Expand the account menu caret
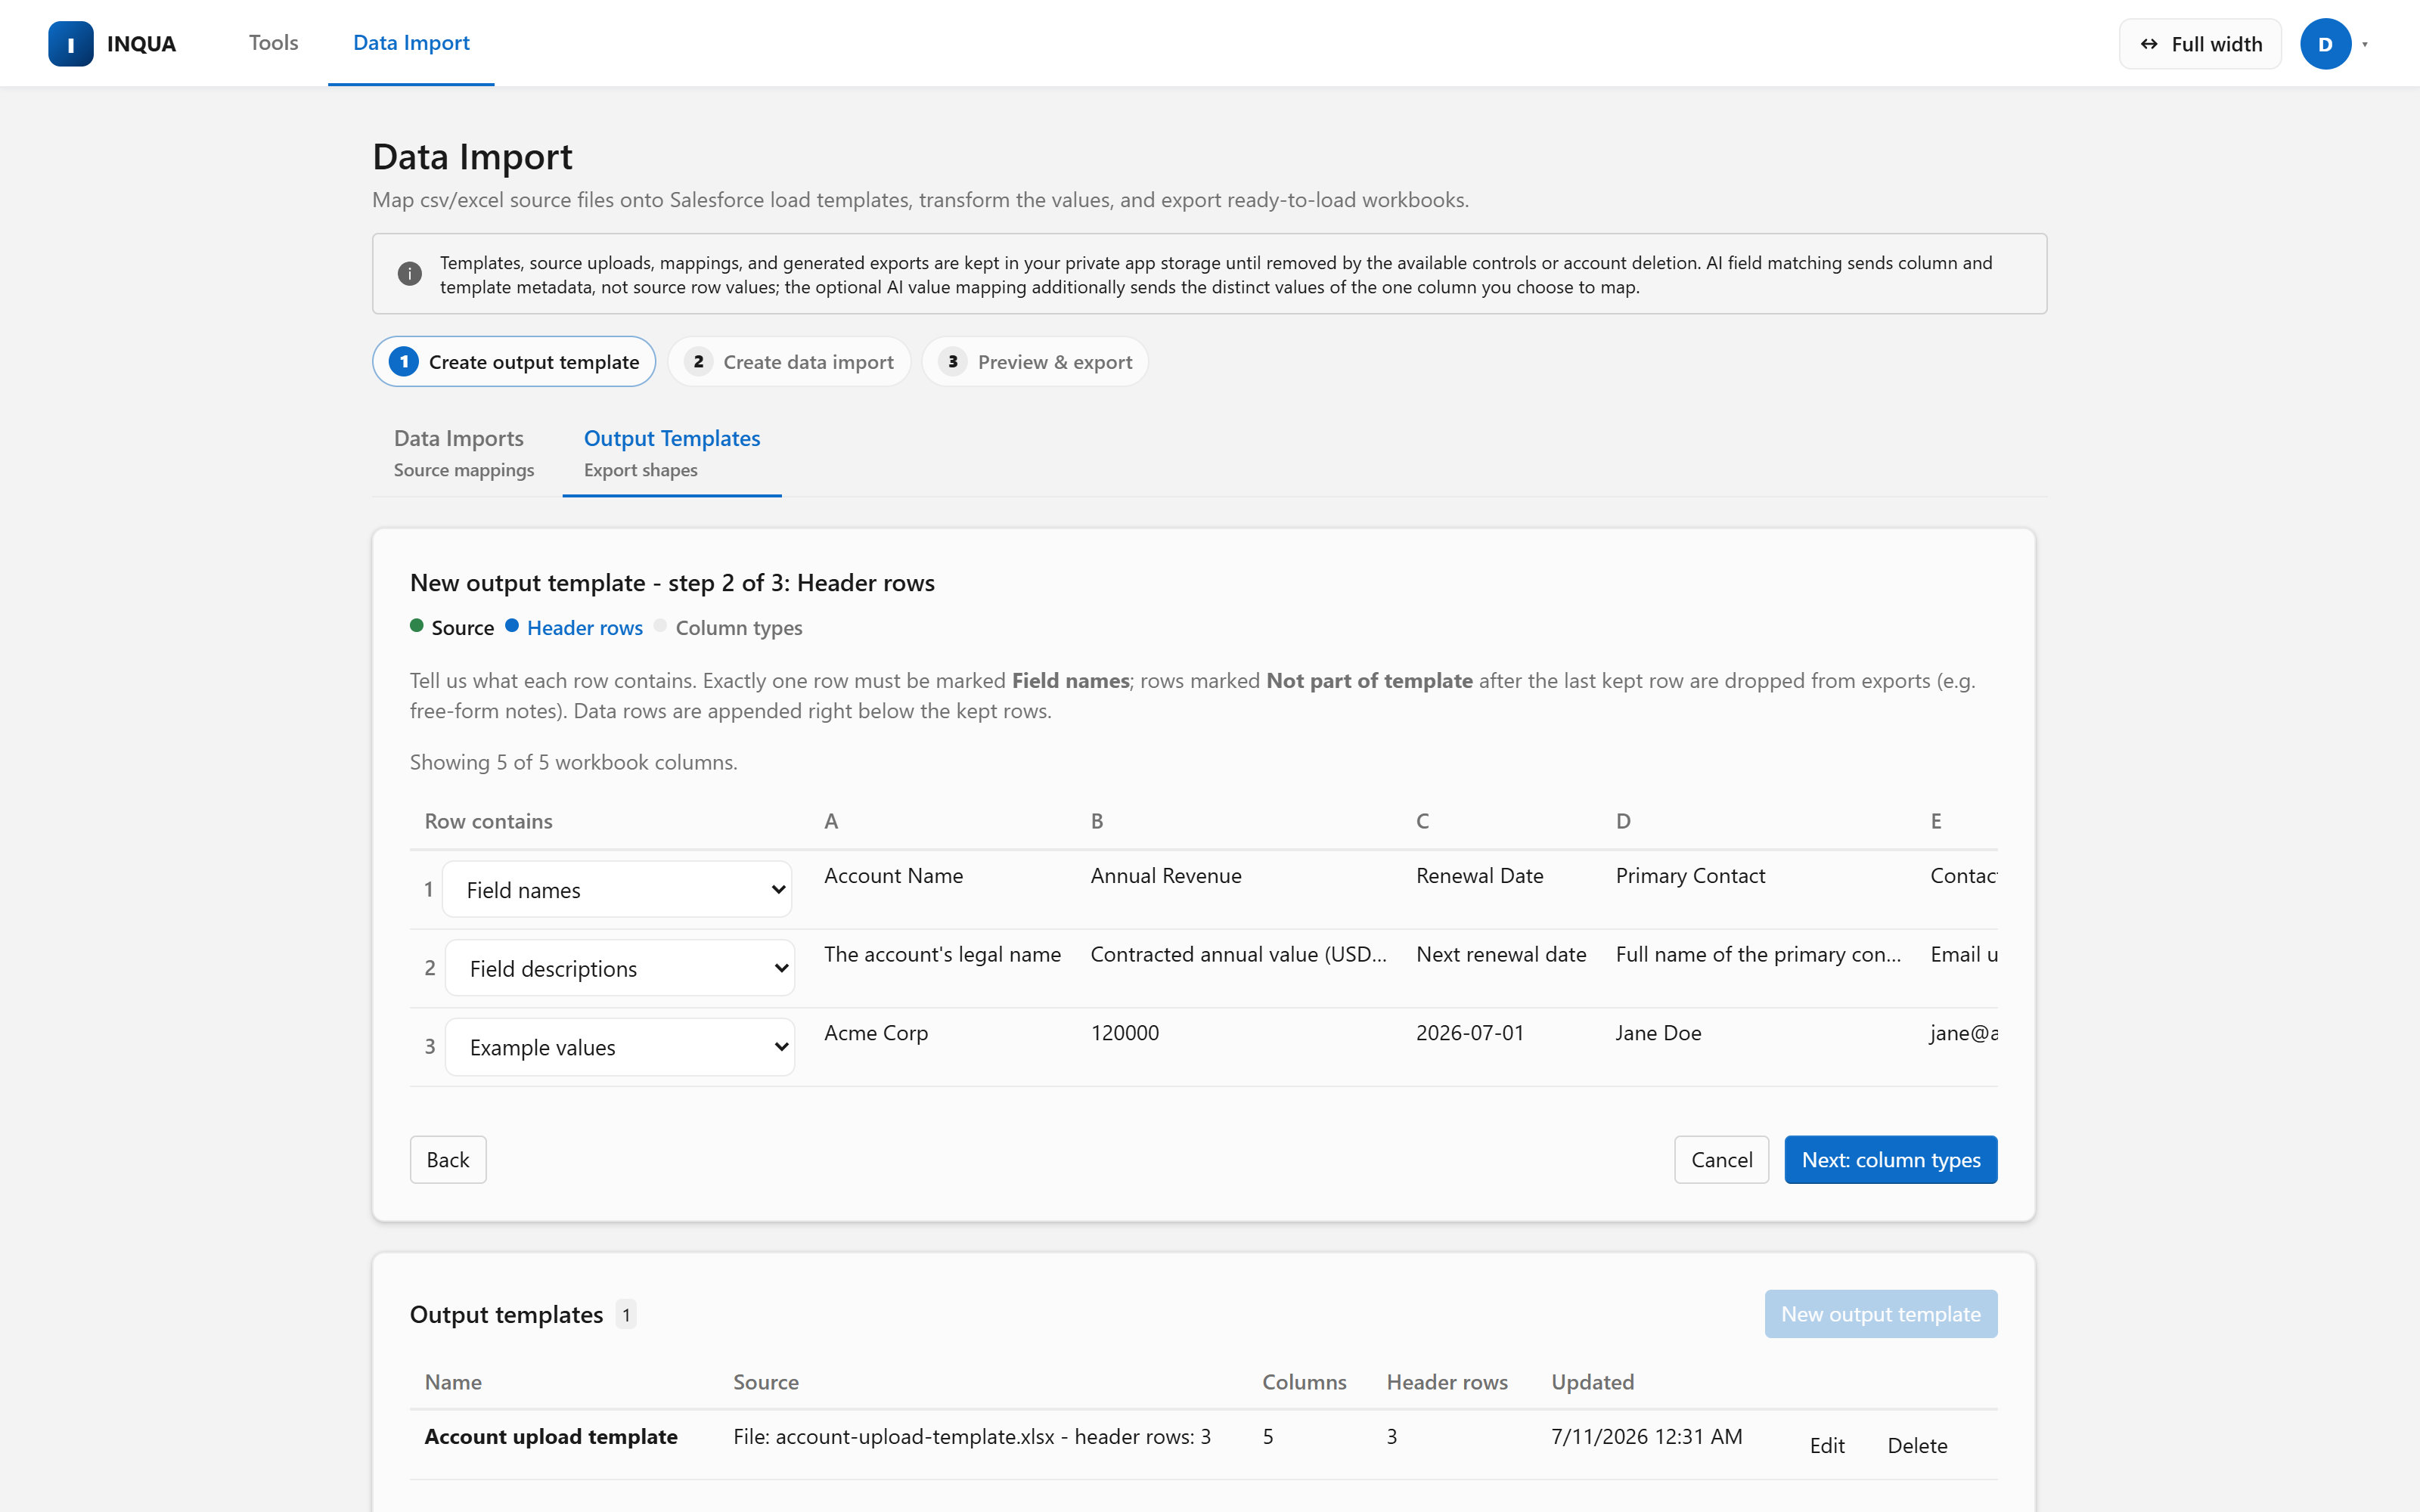This screenshot has width=2420, height=1512. coord(2365,44)
